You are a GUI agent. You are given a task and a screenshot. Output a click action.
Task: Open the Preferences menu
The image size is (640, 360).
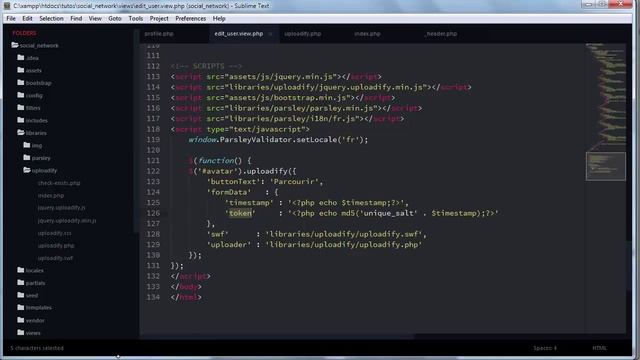(191, 18)
